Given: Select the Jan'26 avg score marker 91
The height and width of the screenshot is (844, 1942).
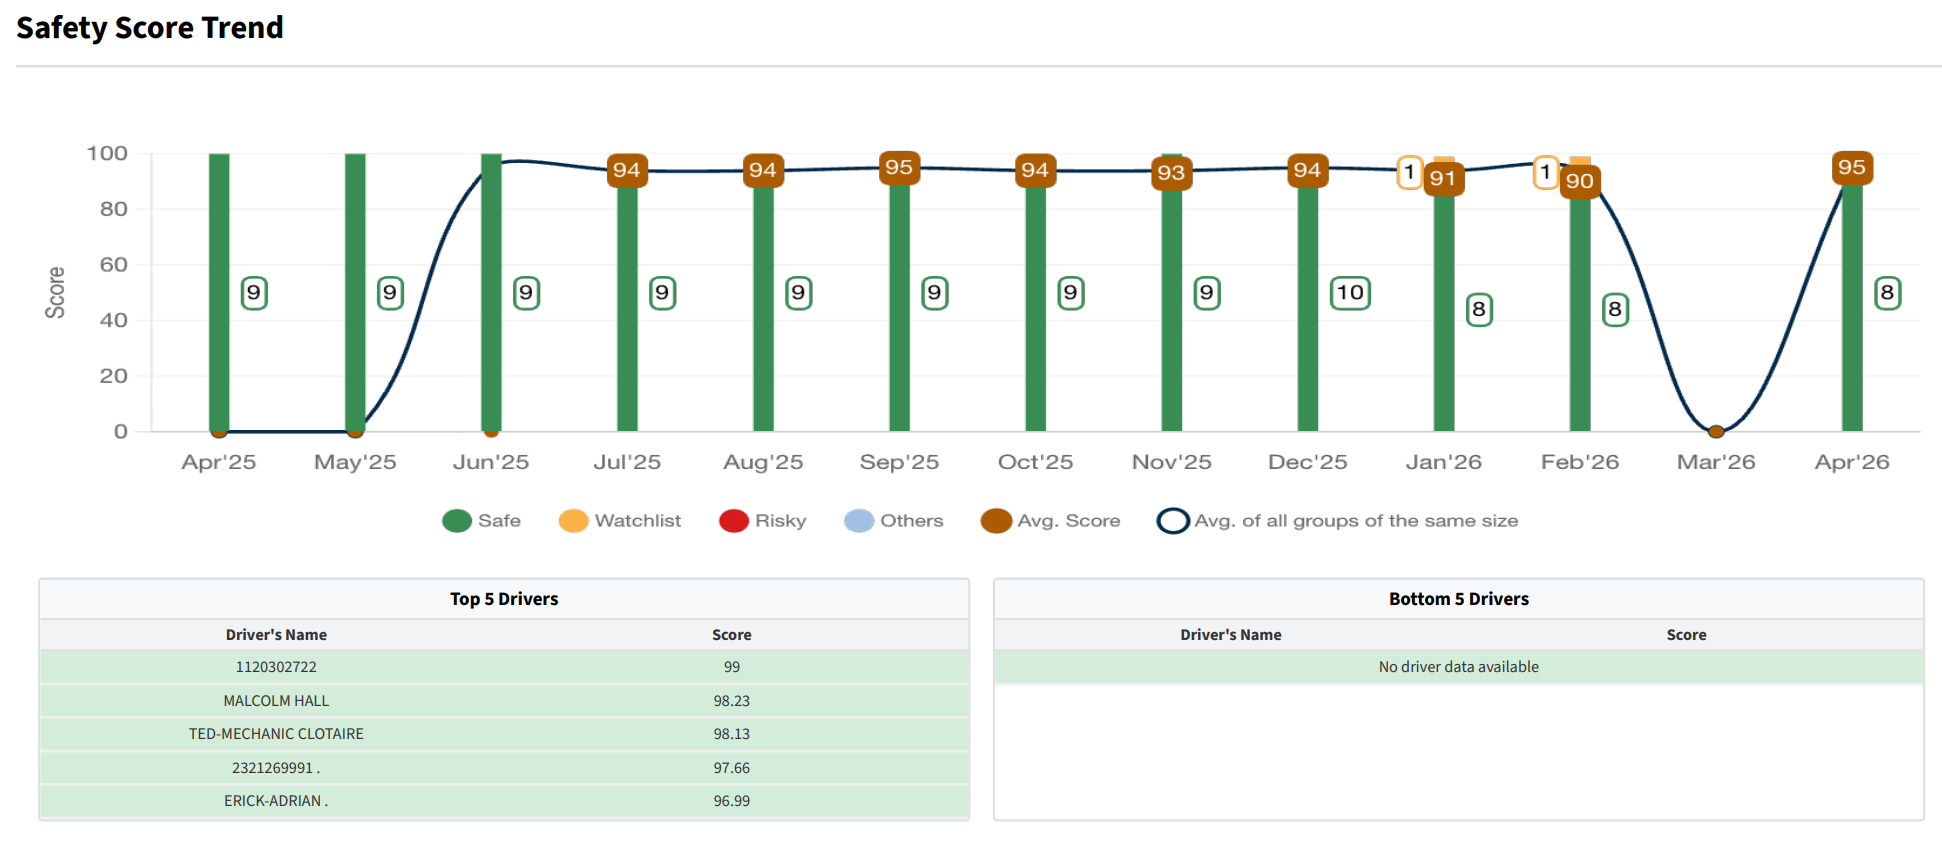Looking at the screenshot, I should [x=1443, y=179].
